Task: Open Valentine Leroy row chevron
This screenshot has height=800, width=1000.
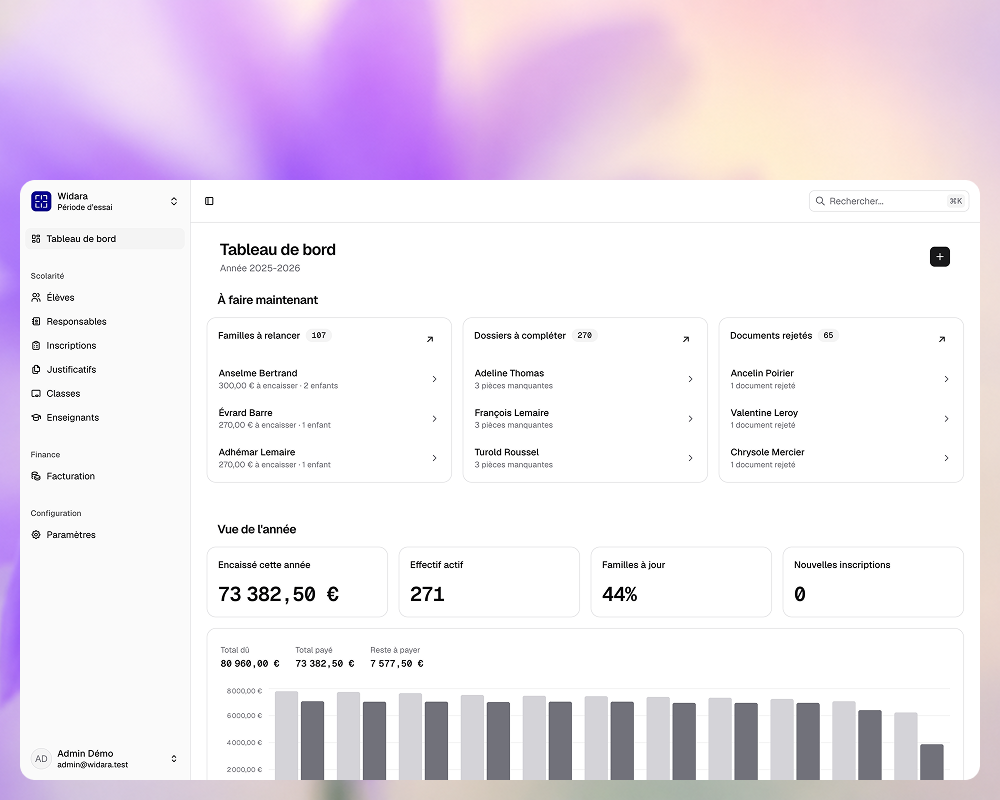Action: point(946,419)
